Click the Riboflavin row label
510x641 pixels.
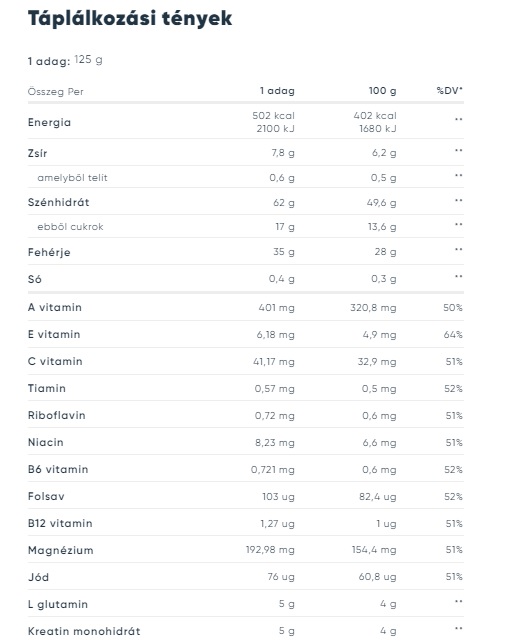click(57, 415)
